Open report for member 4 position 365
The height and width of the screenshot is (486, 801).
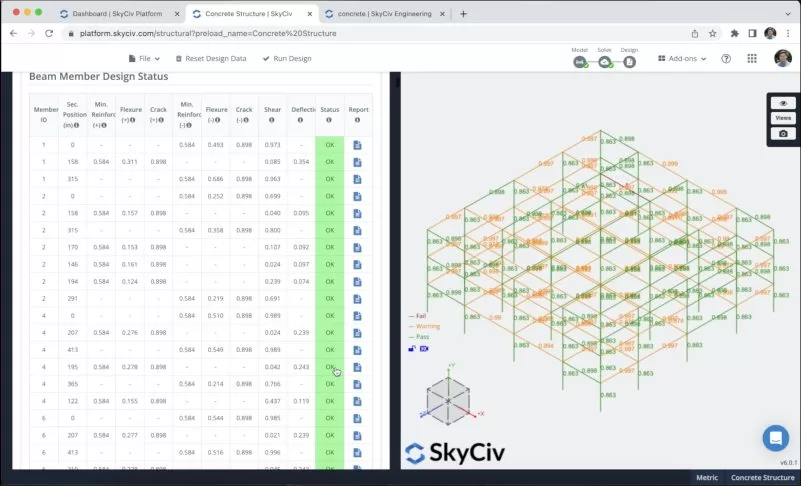357,384
